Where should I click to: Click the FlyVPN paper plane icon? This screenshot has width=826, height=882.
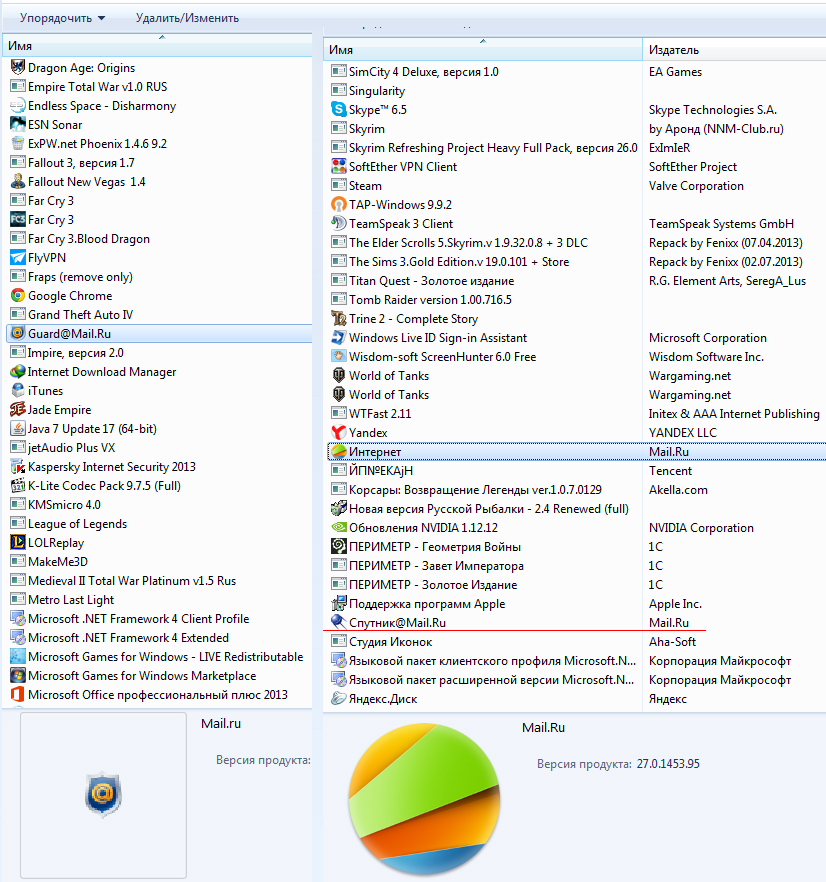18,258
